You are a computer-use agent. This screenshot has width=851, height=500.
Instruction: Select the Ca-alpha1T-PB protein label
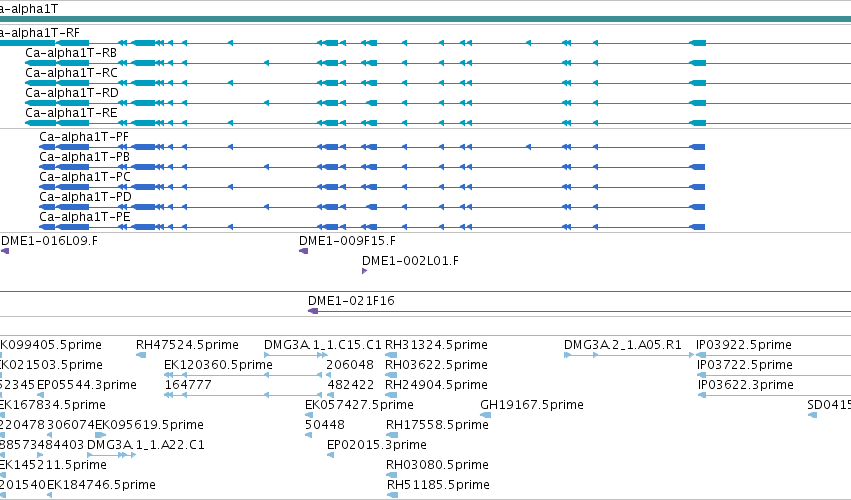[85, 157]
